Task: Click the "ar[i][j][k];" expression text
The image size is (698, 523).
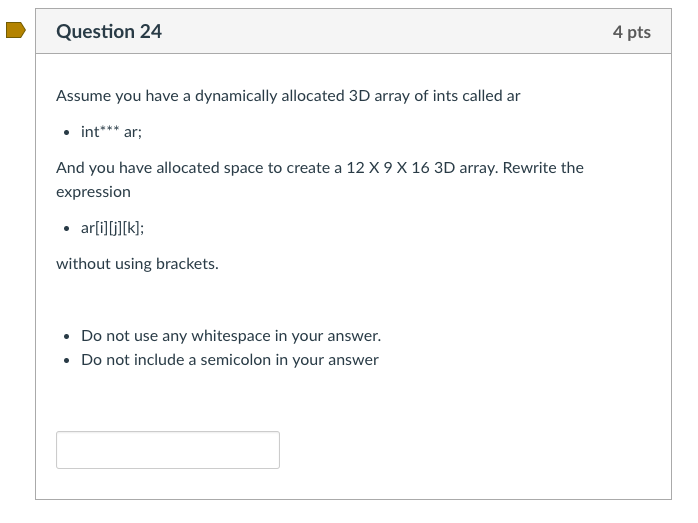Action: pyautogui.click(x=112, y=227)
